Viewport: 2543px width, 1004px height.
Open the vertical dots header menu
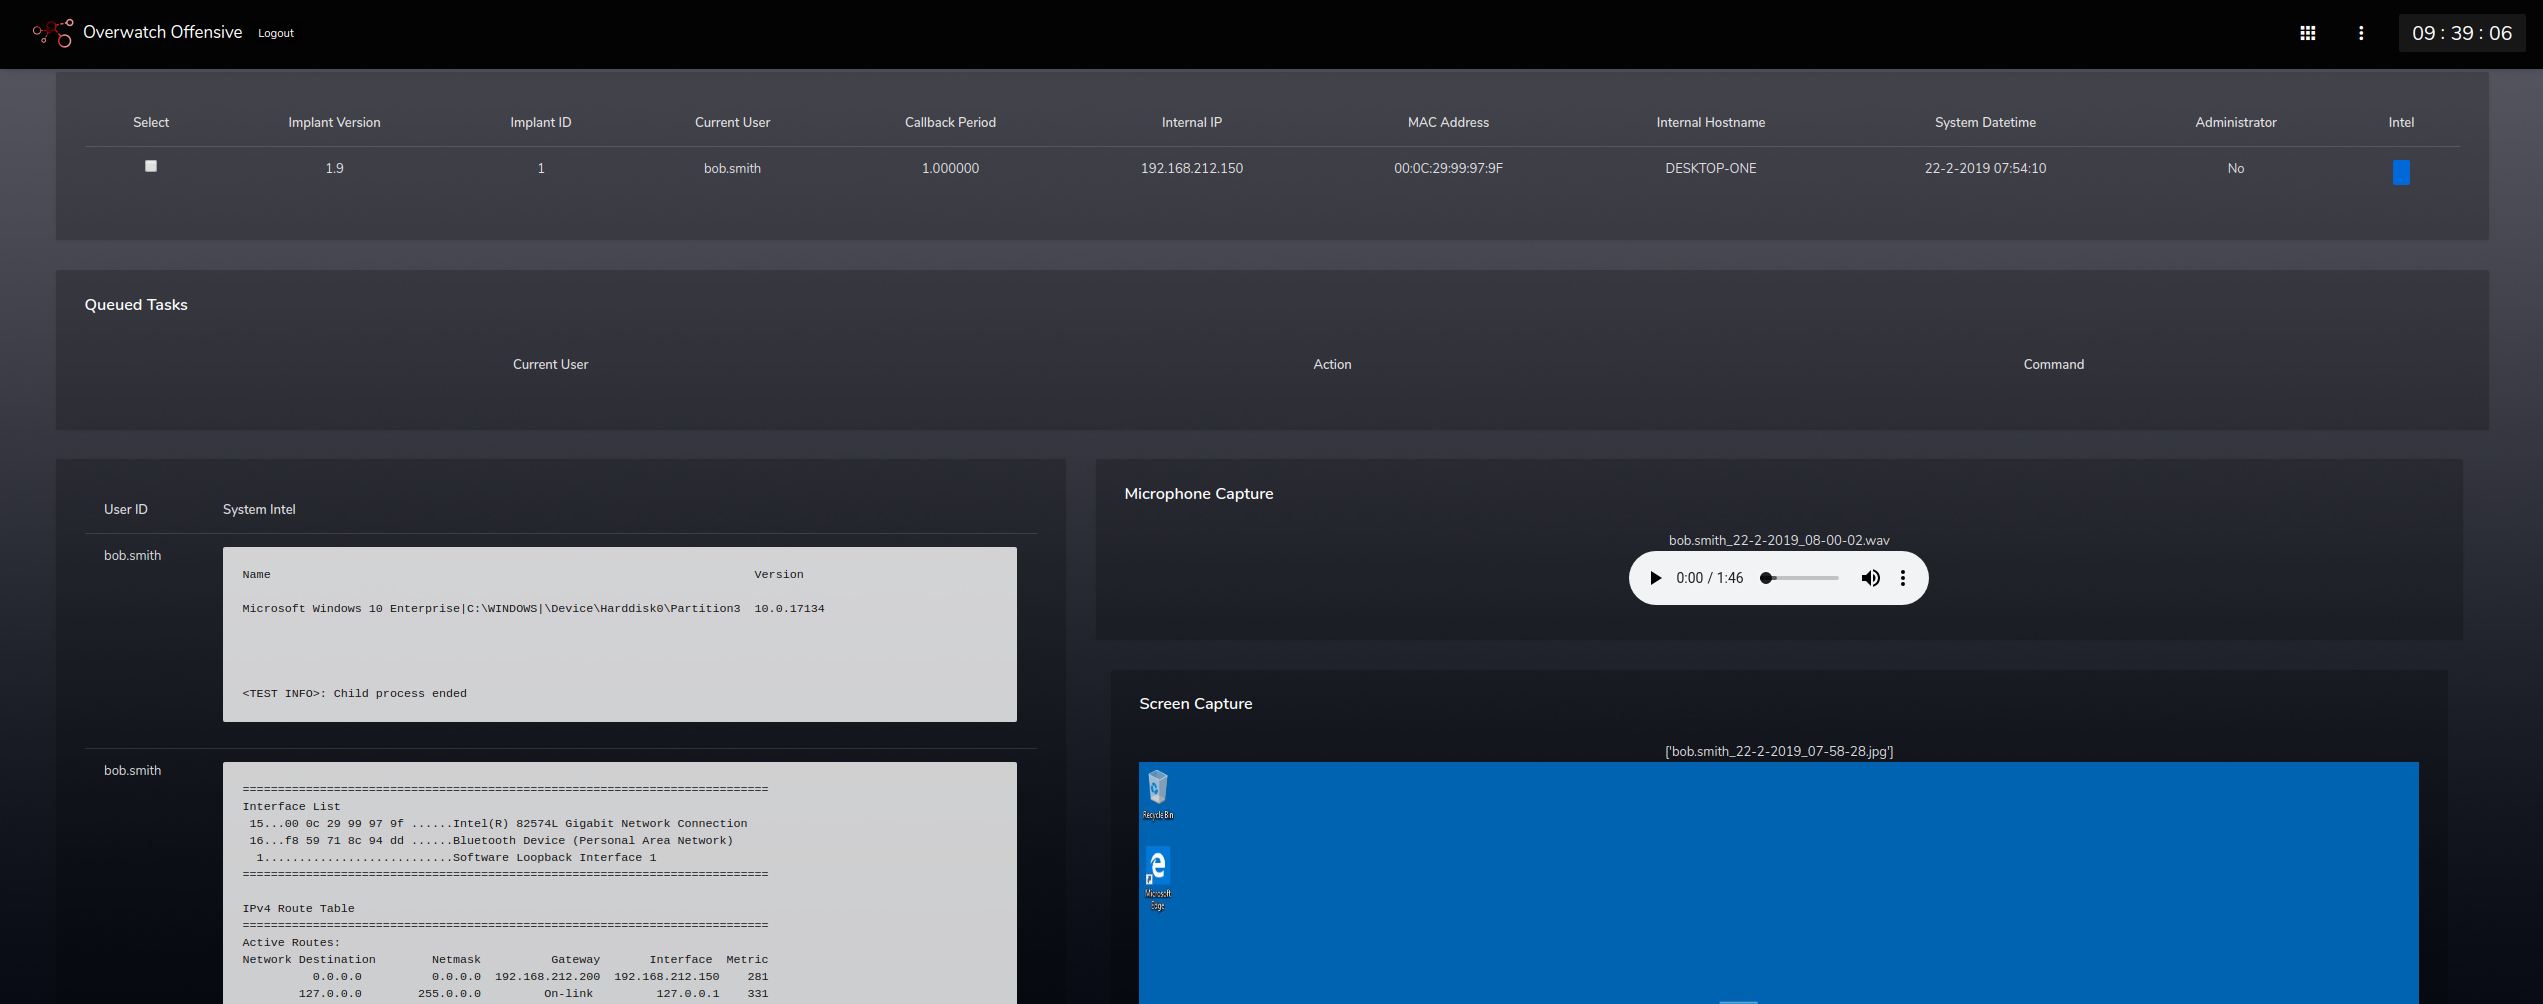[x=2361, y=33]
